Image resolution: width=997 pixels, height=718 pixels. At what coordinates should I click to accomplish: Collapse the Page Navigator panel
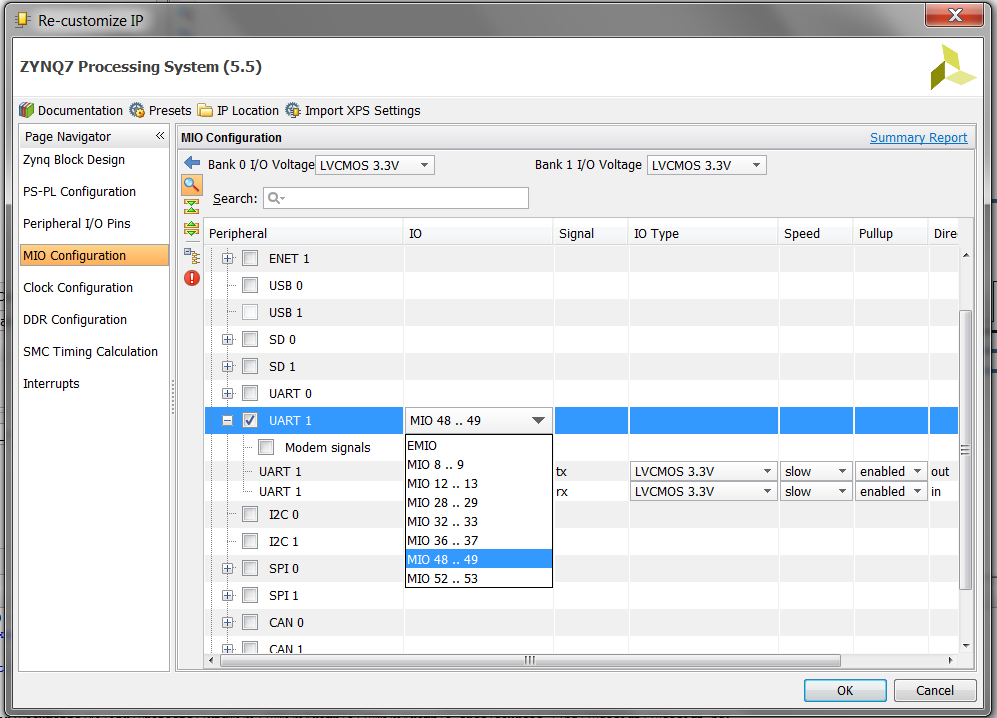160,136
